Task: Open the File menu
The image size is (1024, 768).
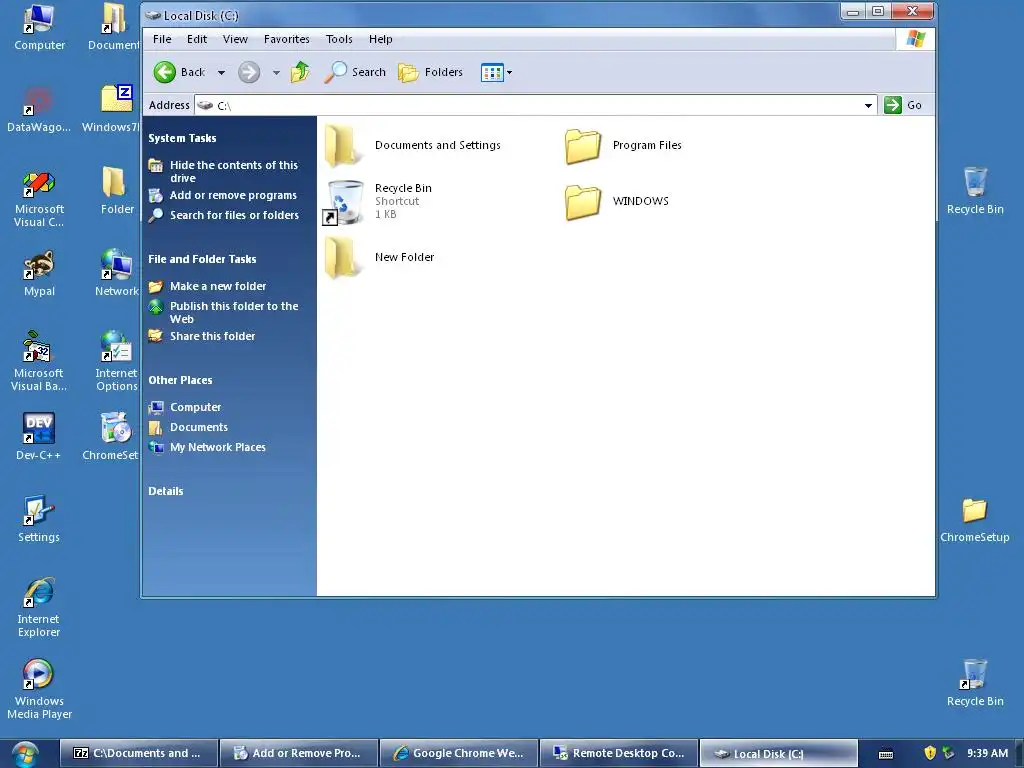Action: (162, 39)
